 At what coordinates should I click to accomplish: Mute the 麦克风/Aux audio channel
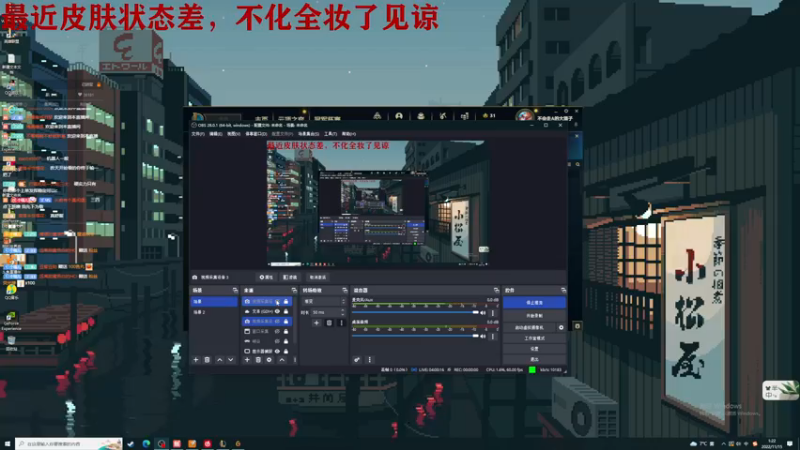point(483,312)
